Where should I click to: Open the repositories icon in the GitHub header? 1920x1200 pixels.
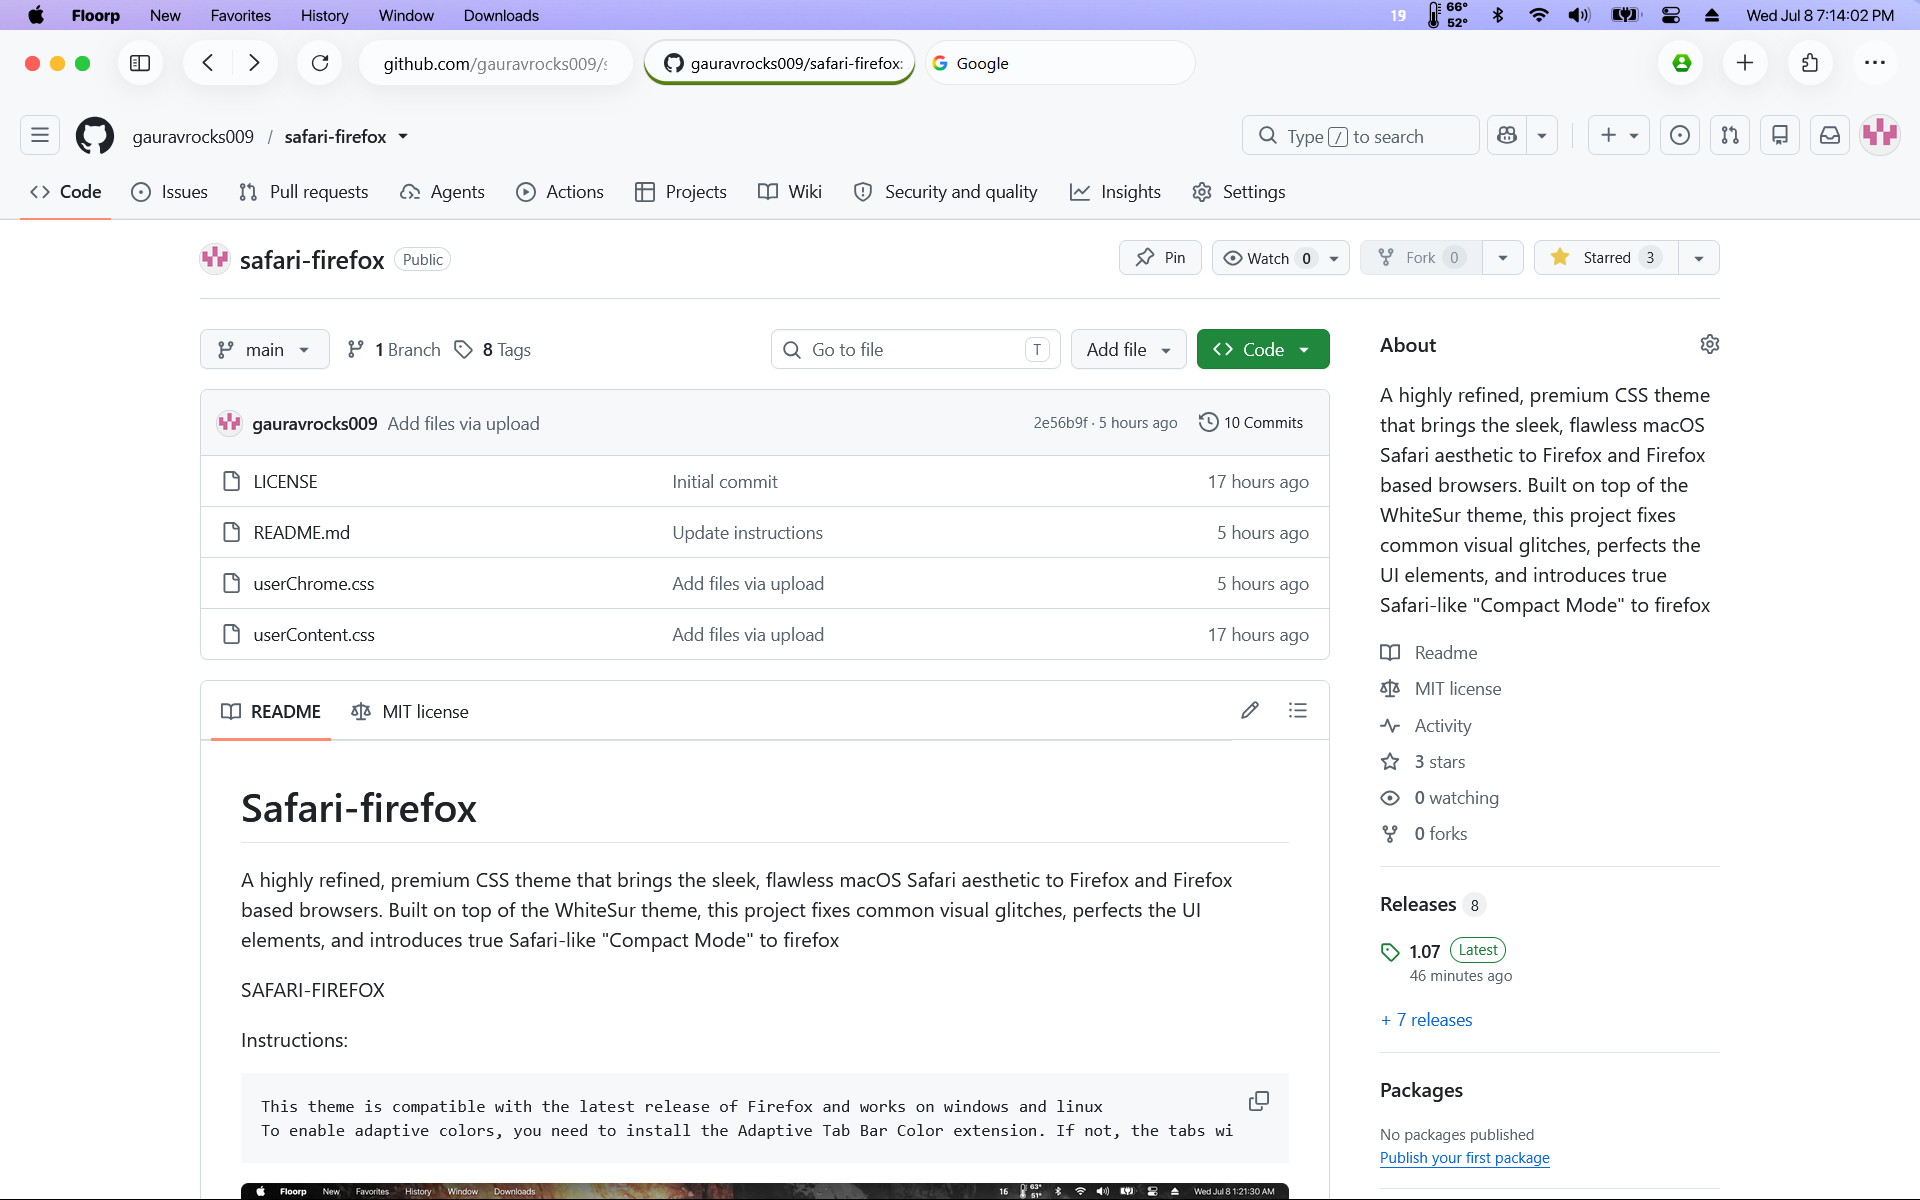(1780, 135)
